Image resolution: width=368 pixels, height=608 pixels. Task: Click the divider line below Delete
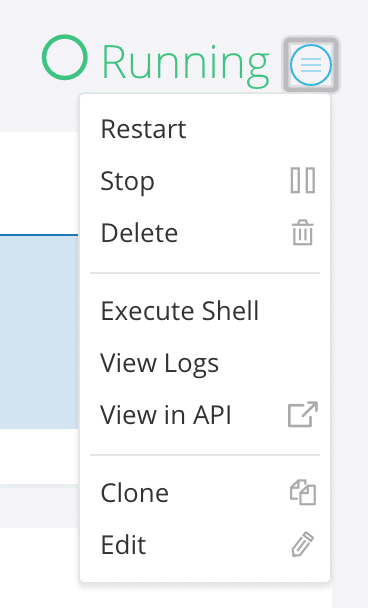coord(205,273)
